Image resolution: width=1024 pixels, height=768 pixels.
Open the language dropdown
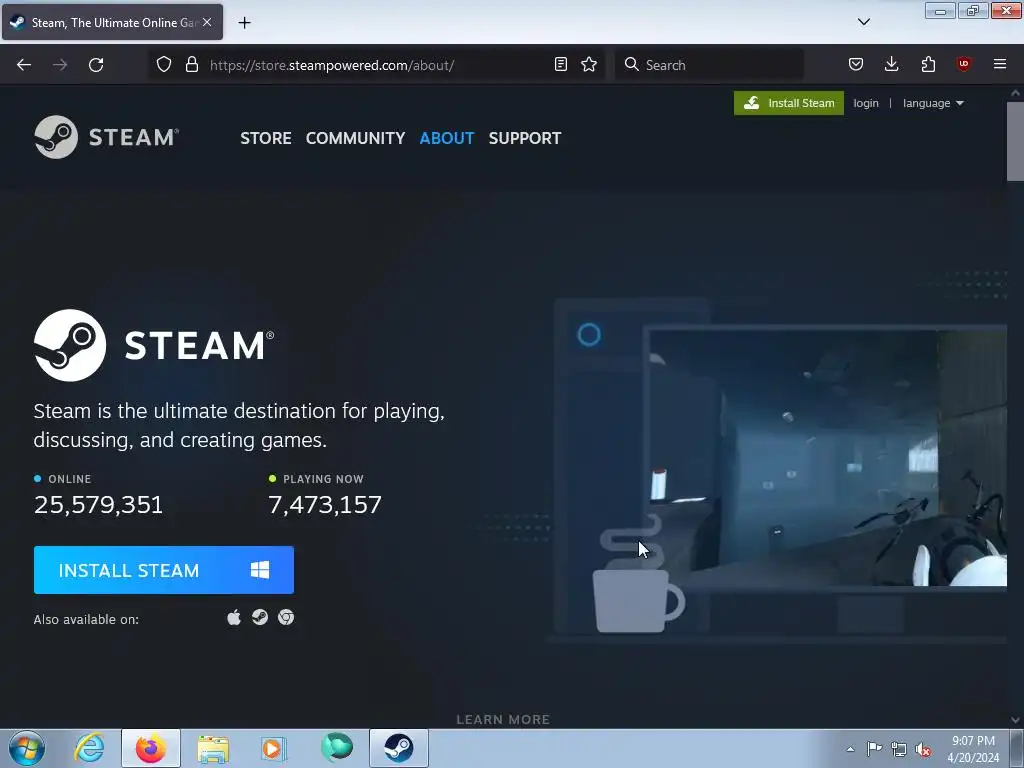(x=933, y=103)
